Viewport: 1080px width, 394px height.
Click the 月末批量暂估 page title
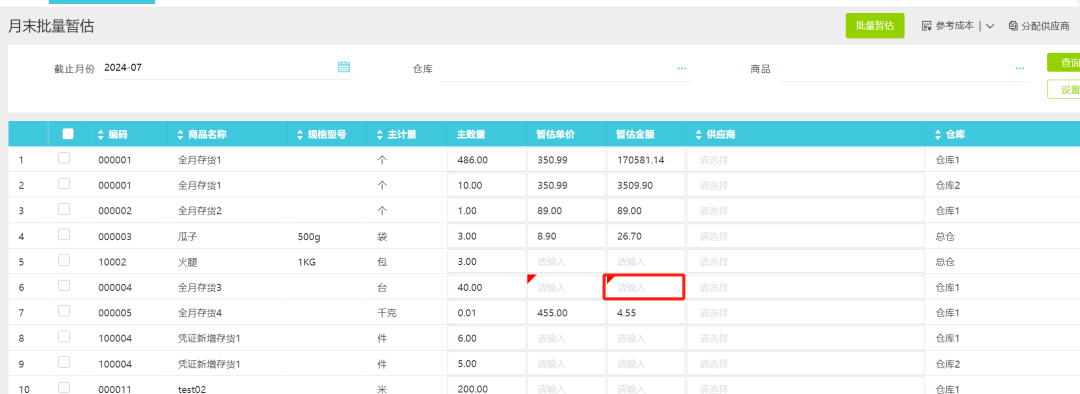(x=51, y=26)
